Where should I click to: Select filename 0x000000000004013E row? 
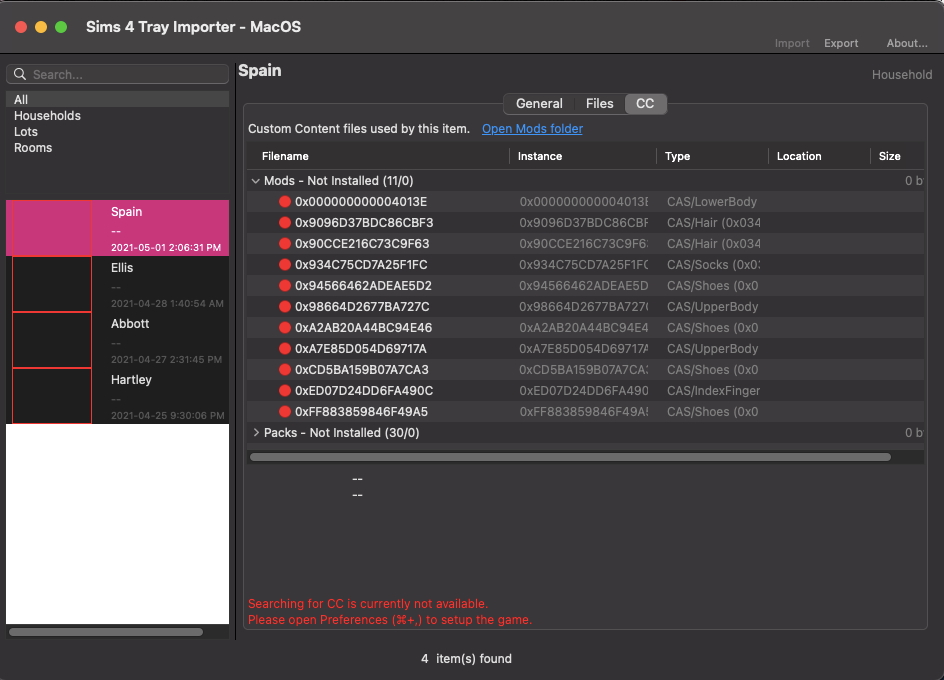(x=585, y=202)
